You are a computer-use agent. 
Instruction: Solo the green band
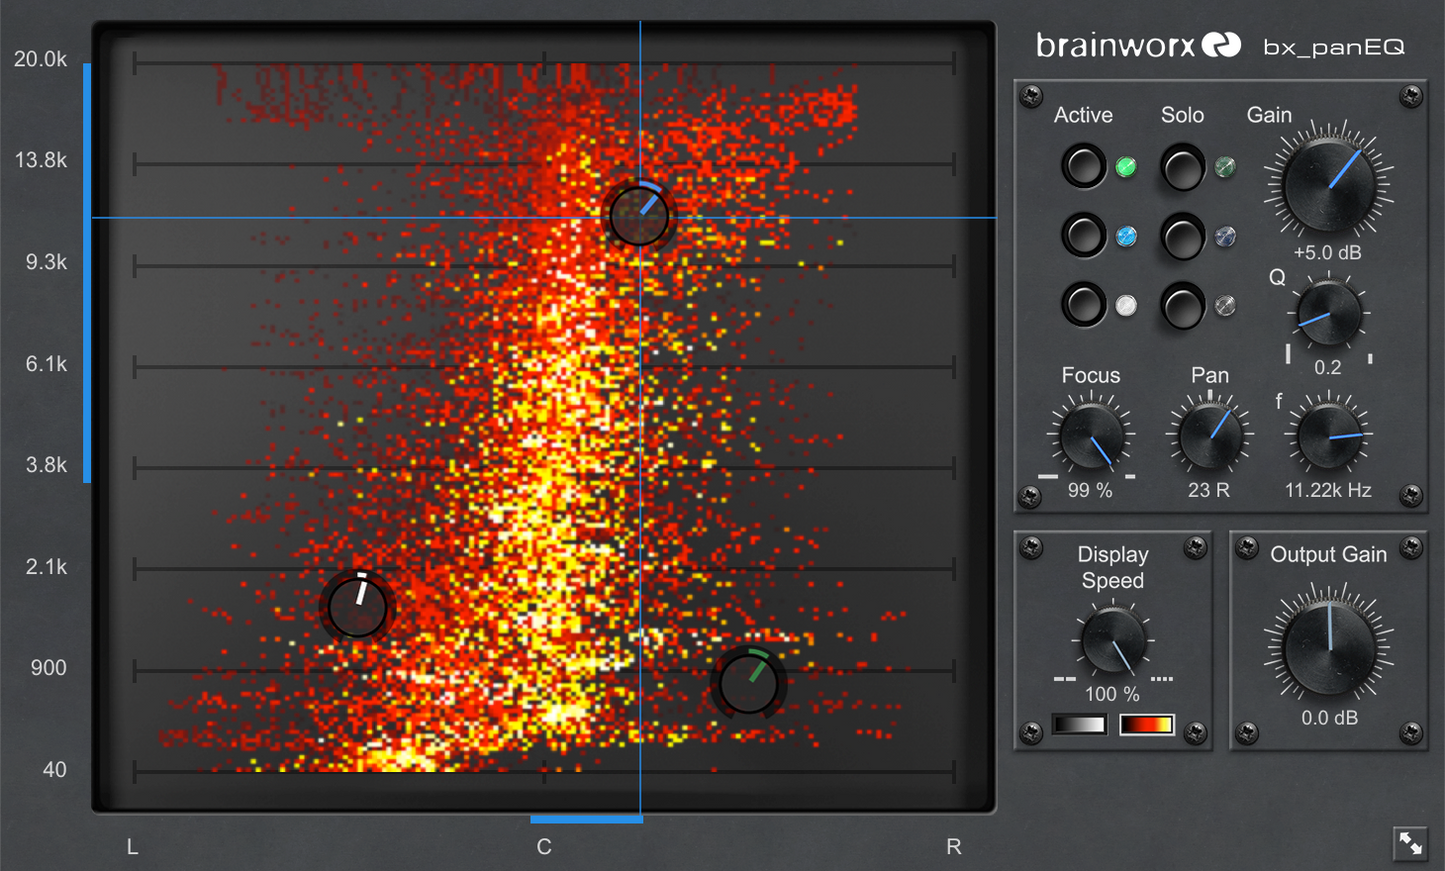(x=1183, y=167)
